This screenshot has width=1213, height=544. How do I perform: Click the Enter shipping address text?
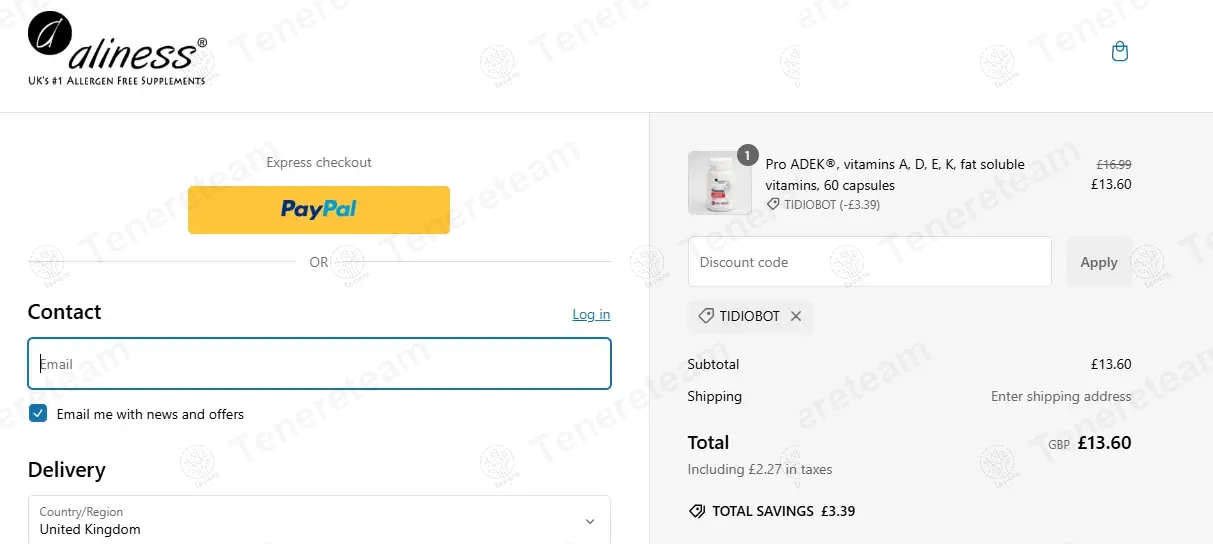1061,396
